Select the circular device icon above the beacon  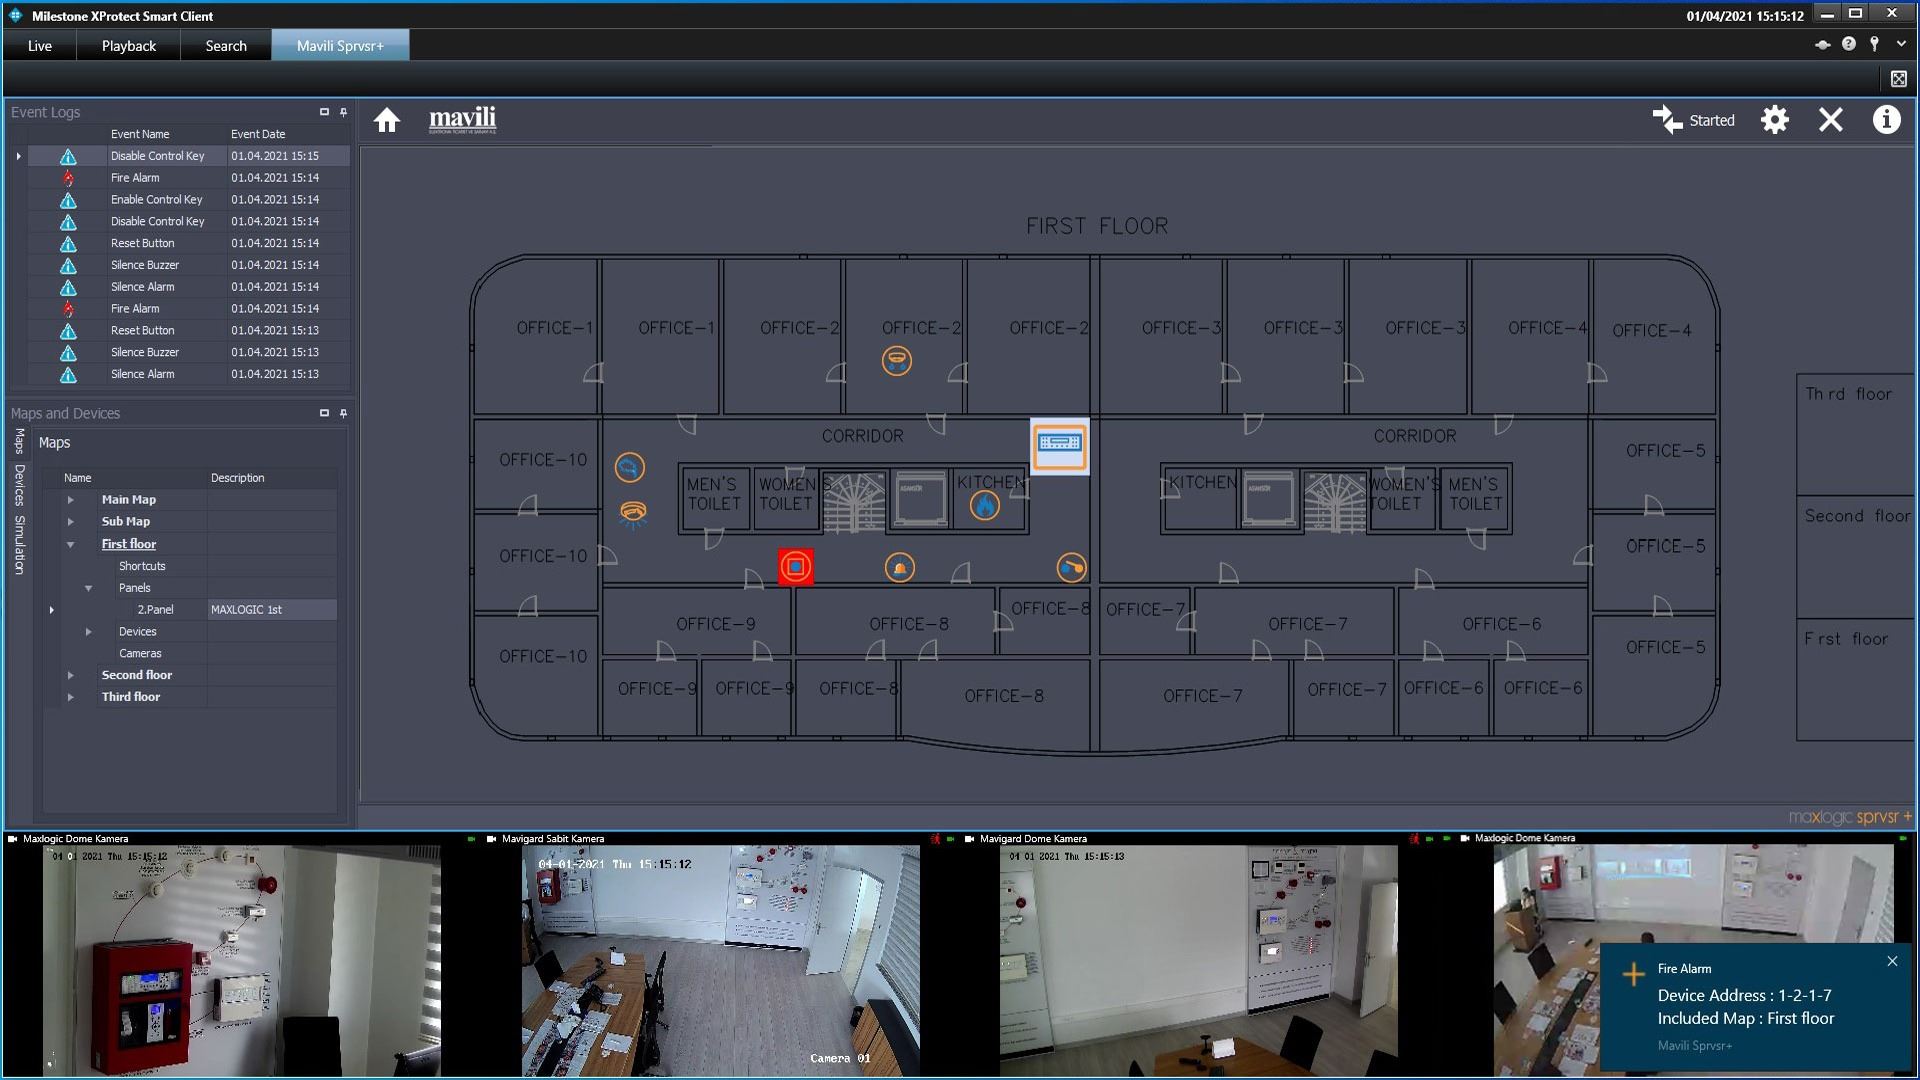[x=630, y=467]
